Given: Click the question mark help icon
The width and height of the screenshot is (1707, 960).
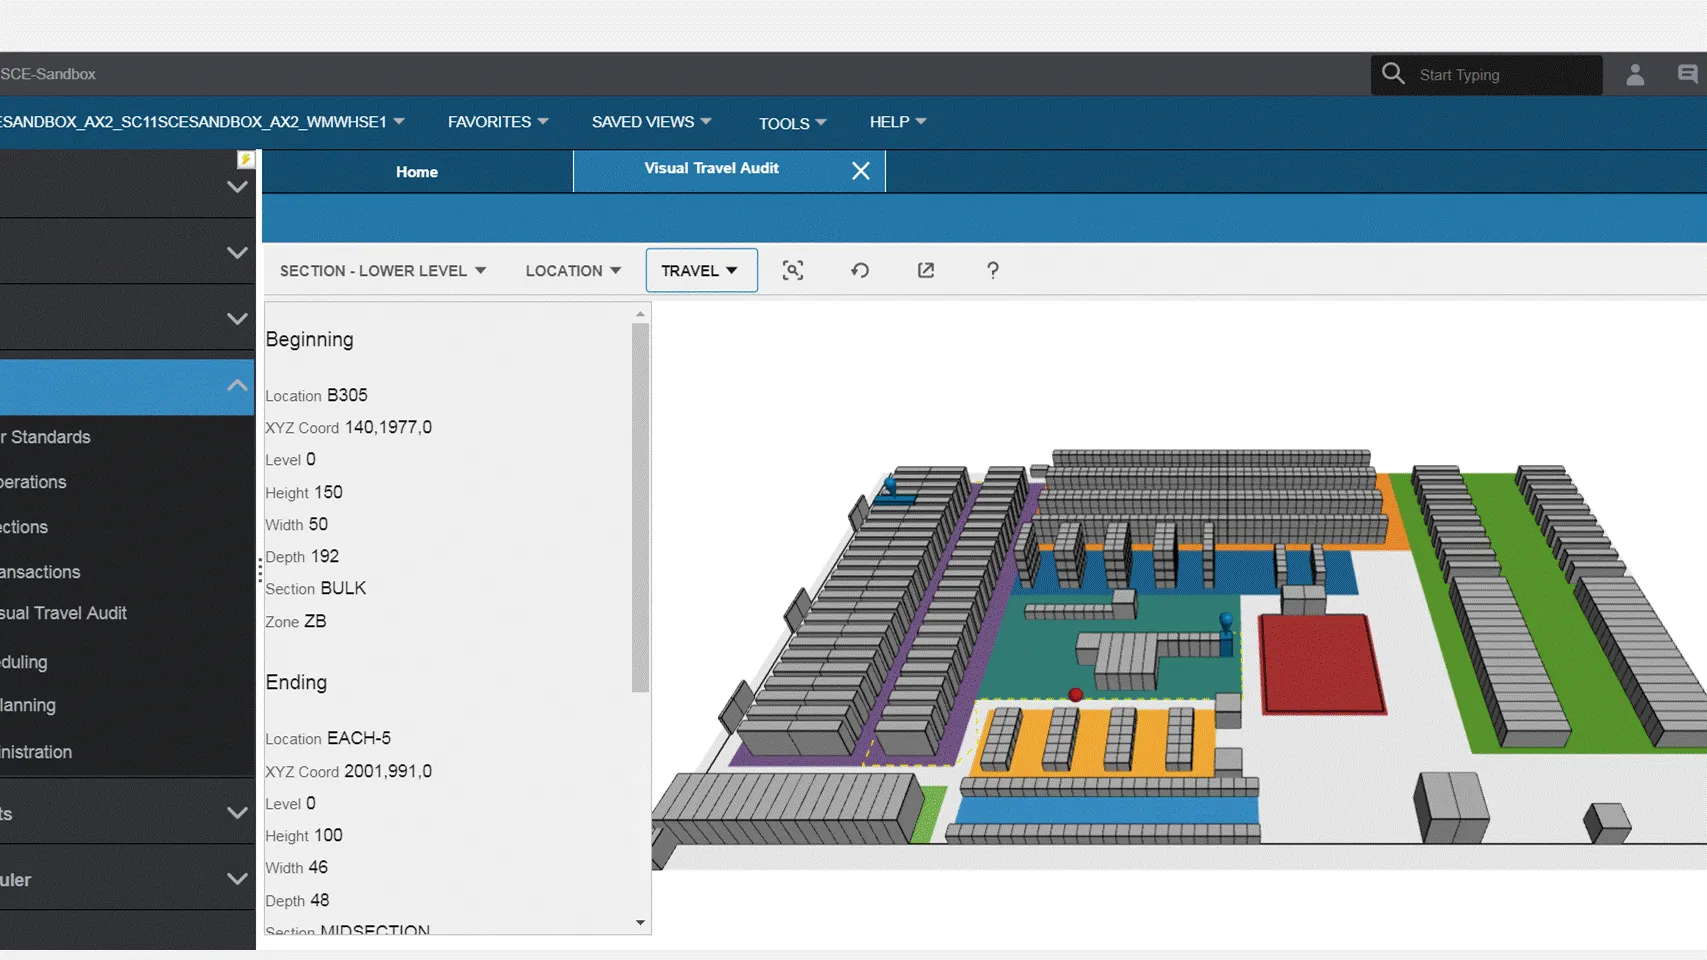Looking at the screenshot, I should click(993, 270).
